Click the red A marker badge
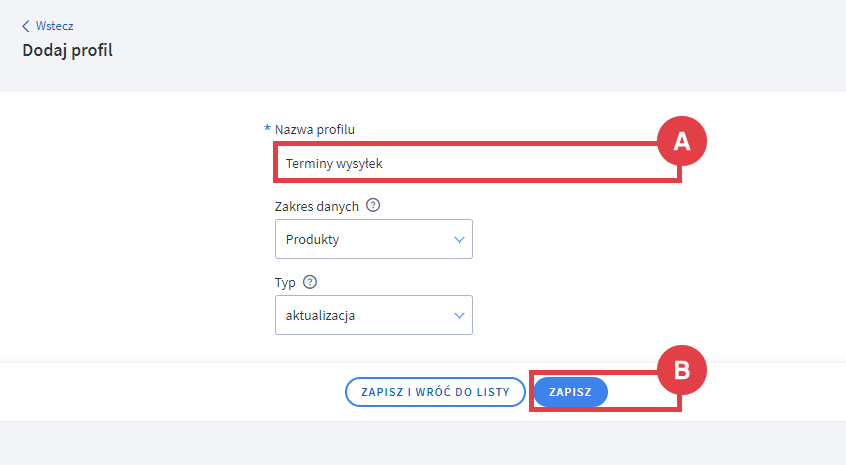The width and height of the screenshot is (846, 465). coord(681,143)
